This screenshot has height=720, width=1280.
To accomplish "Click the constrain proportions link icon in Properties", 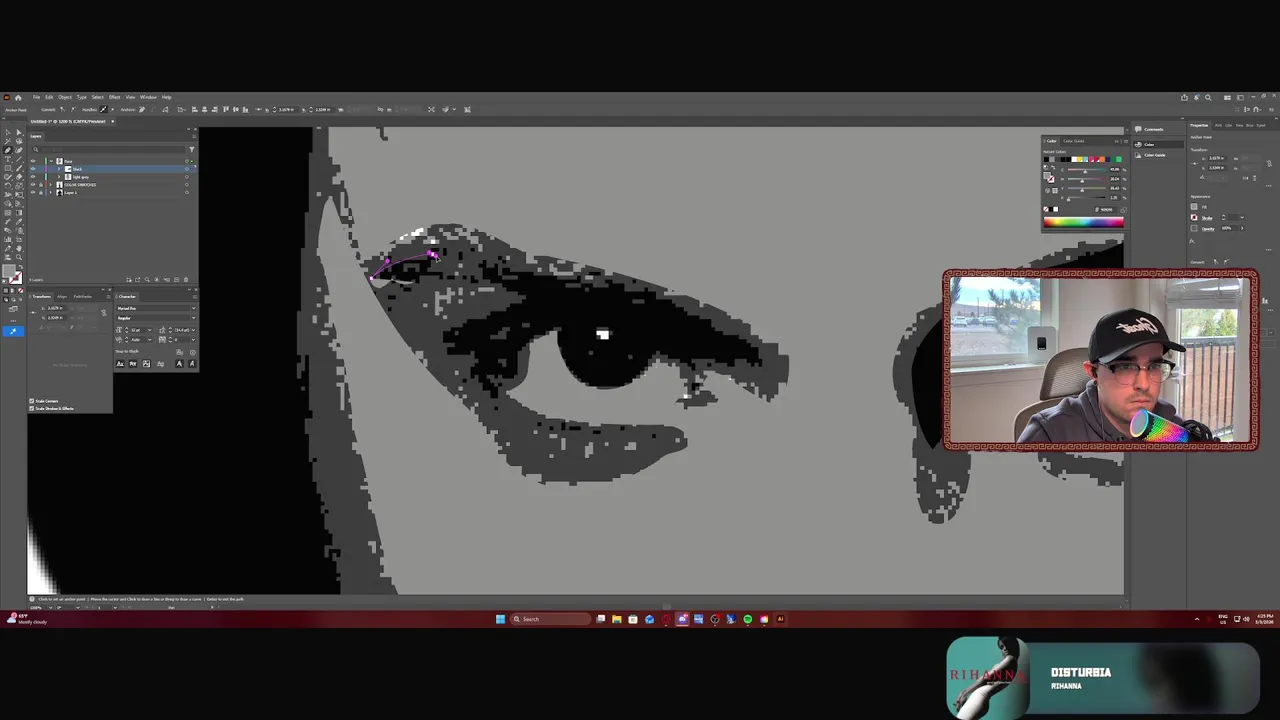I will pyautogui.click(x=1269, y=163).
